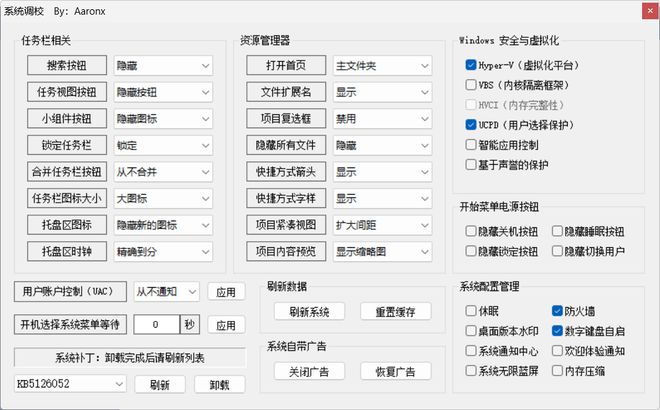Click 应用 next to the seconds field
The height and width of the screenshot is (410, 660).
226,325
